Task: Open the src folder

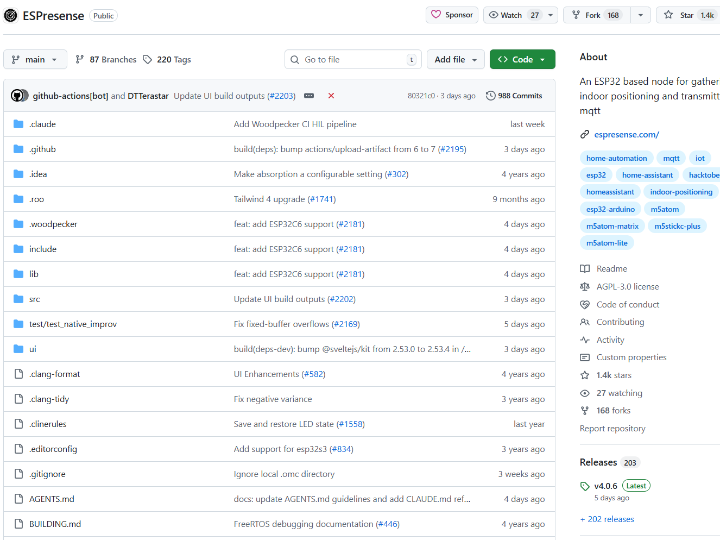Action: pyautogui.click(x=35, y=299)
